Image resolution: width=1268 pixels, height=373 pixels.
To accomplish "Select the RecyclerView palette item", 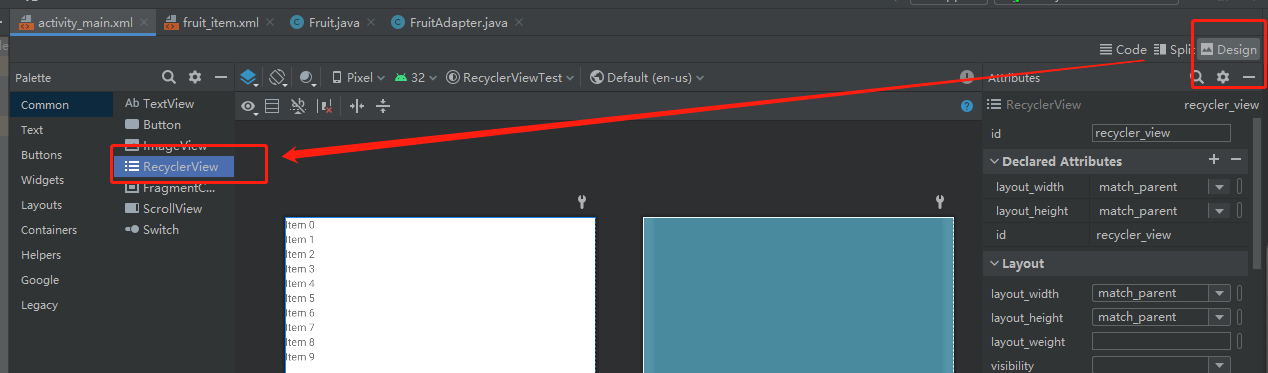I will (173, 167).
